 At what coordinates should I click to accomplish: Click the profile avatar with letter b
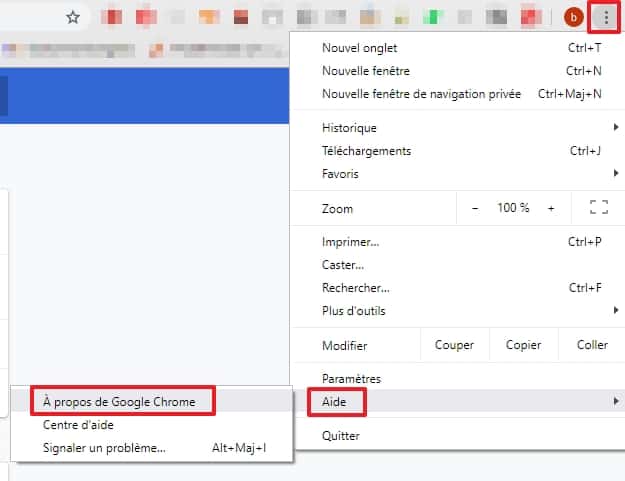[x=574, y=17]
